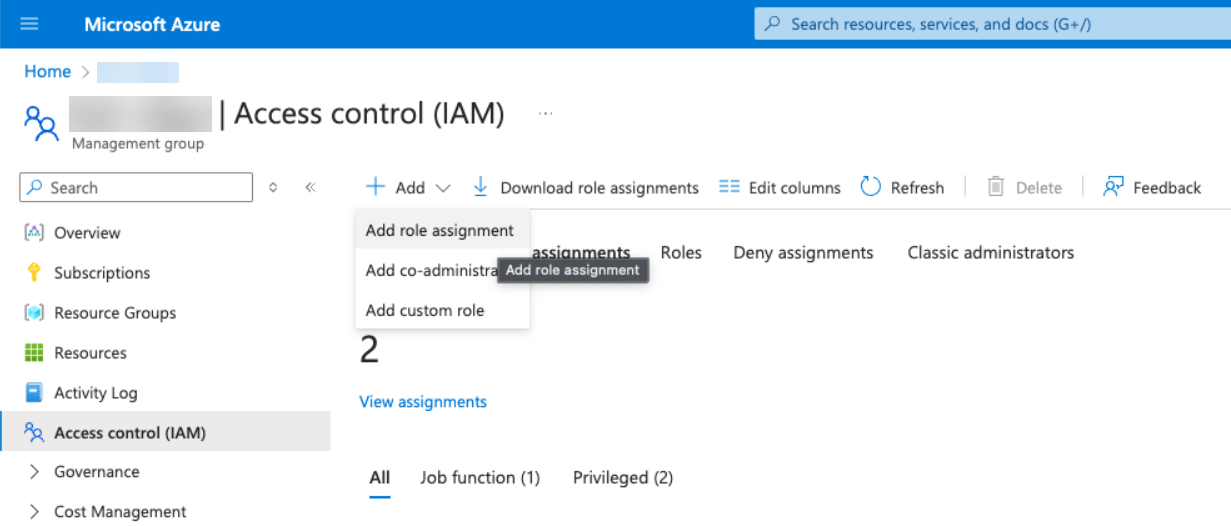Click the Delete trash can icon
This screenshot has height=526, width=1231.
pyautogui.click(x=996, y=187)
